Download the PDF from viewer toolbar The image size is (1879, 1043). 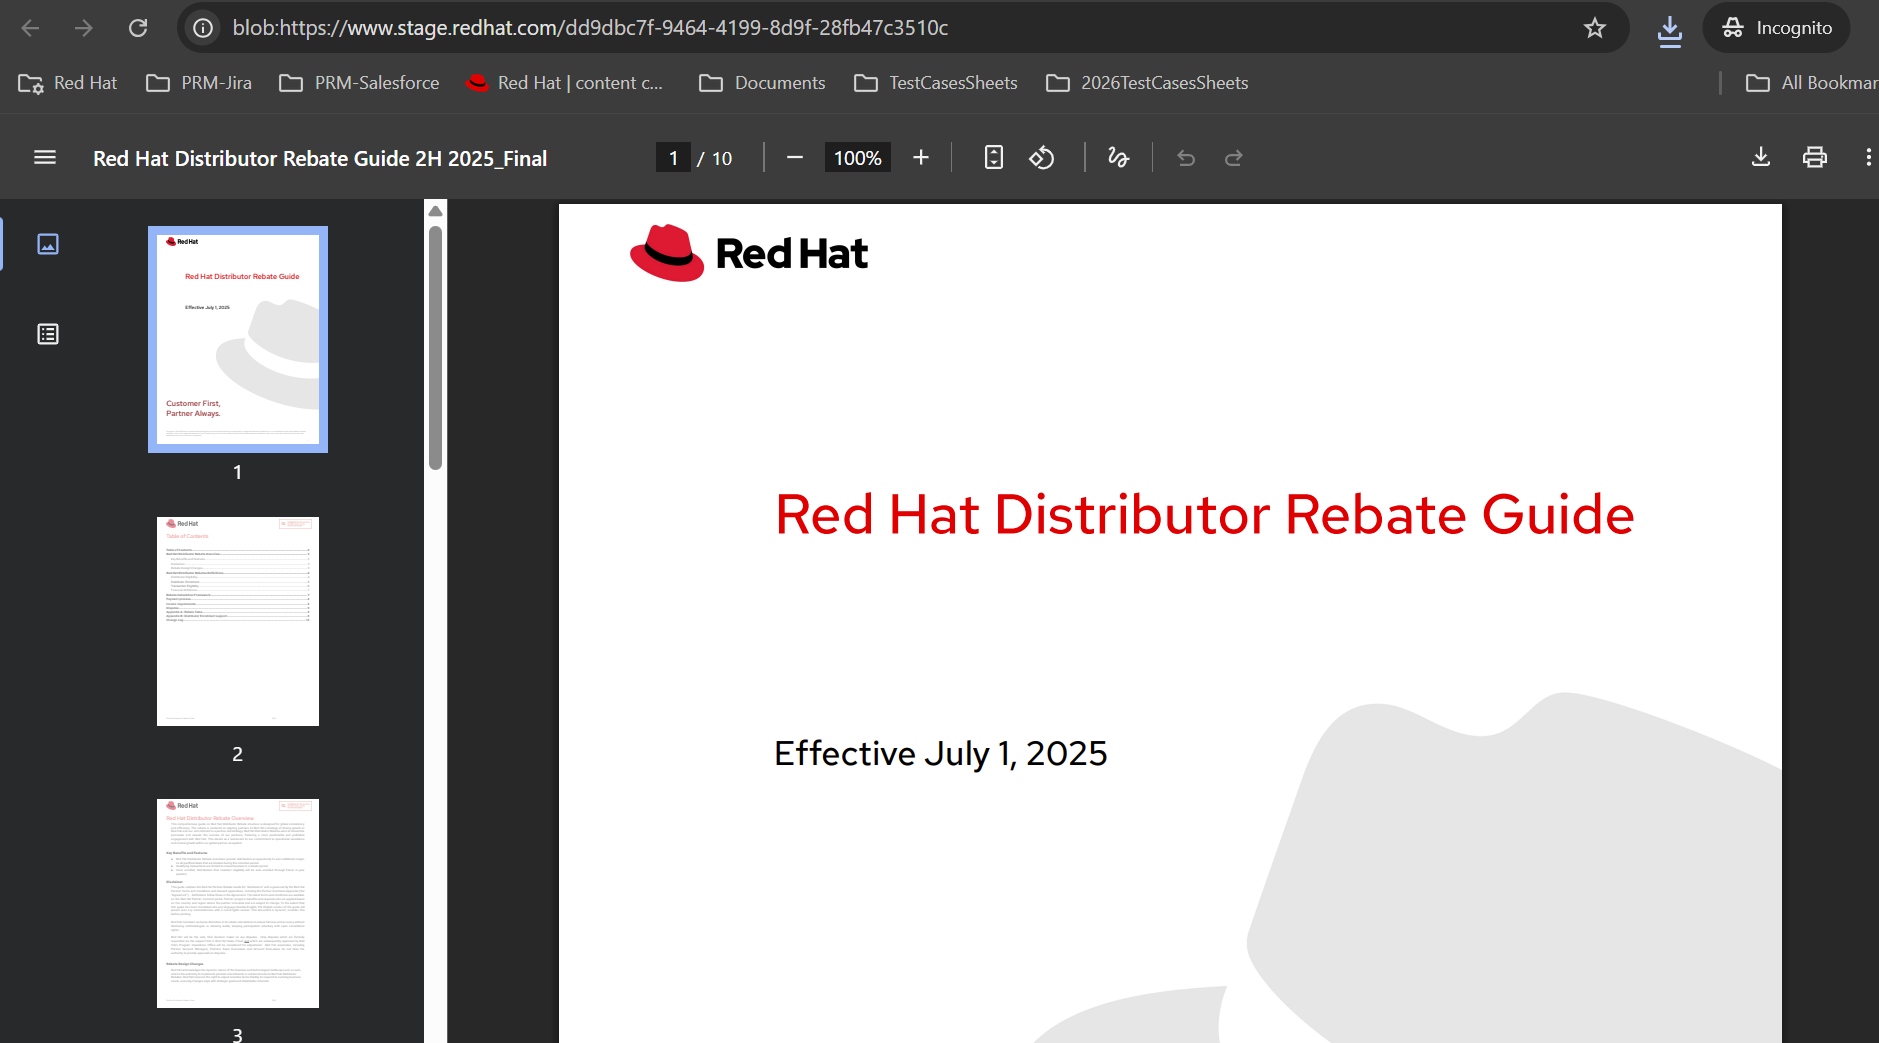pyautogui.click(x=1761, y=158)
